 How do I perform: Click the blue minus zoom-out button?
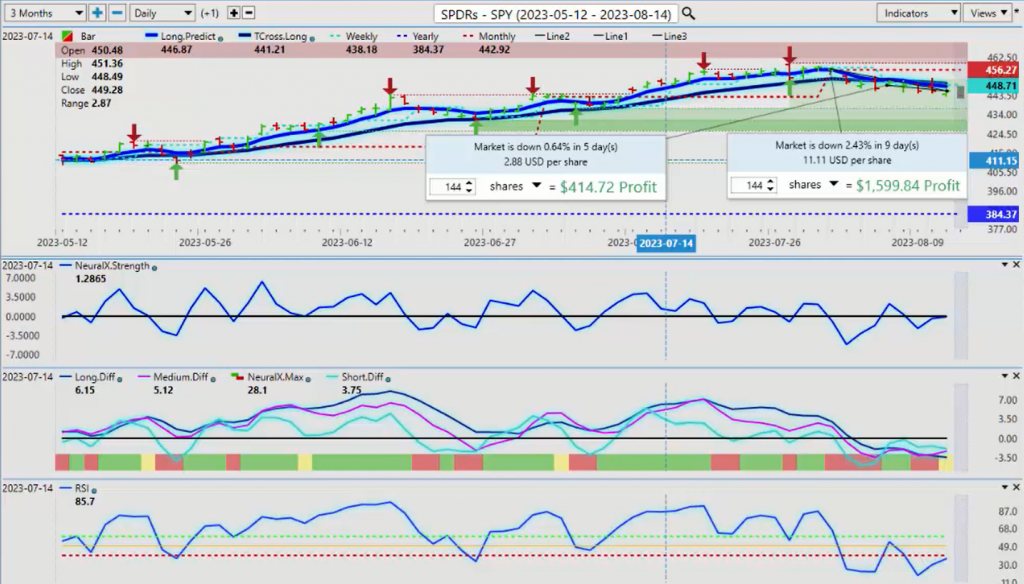(117, 13)
